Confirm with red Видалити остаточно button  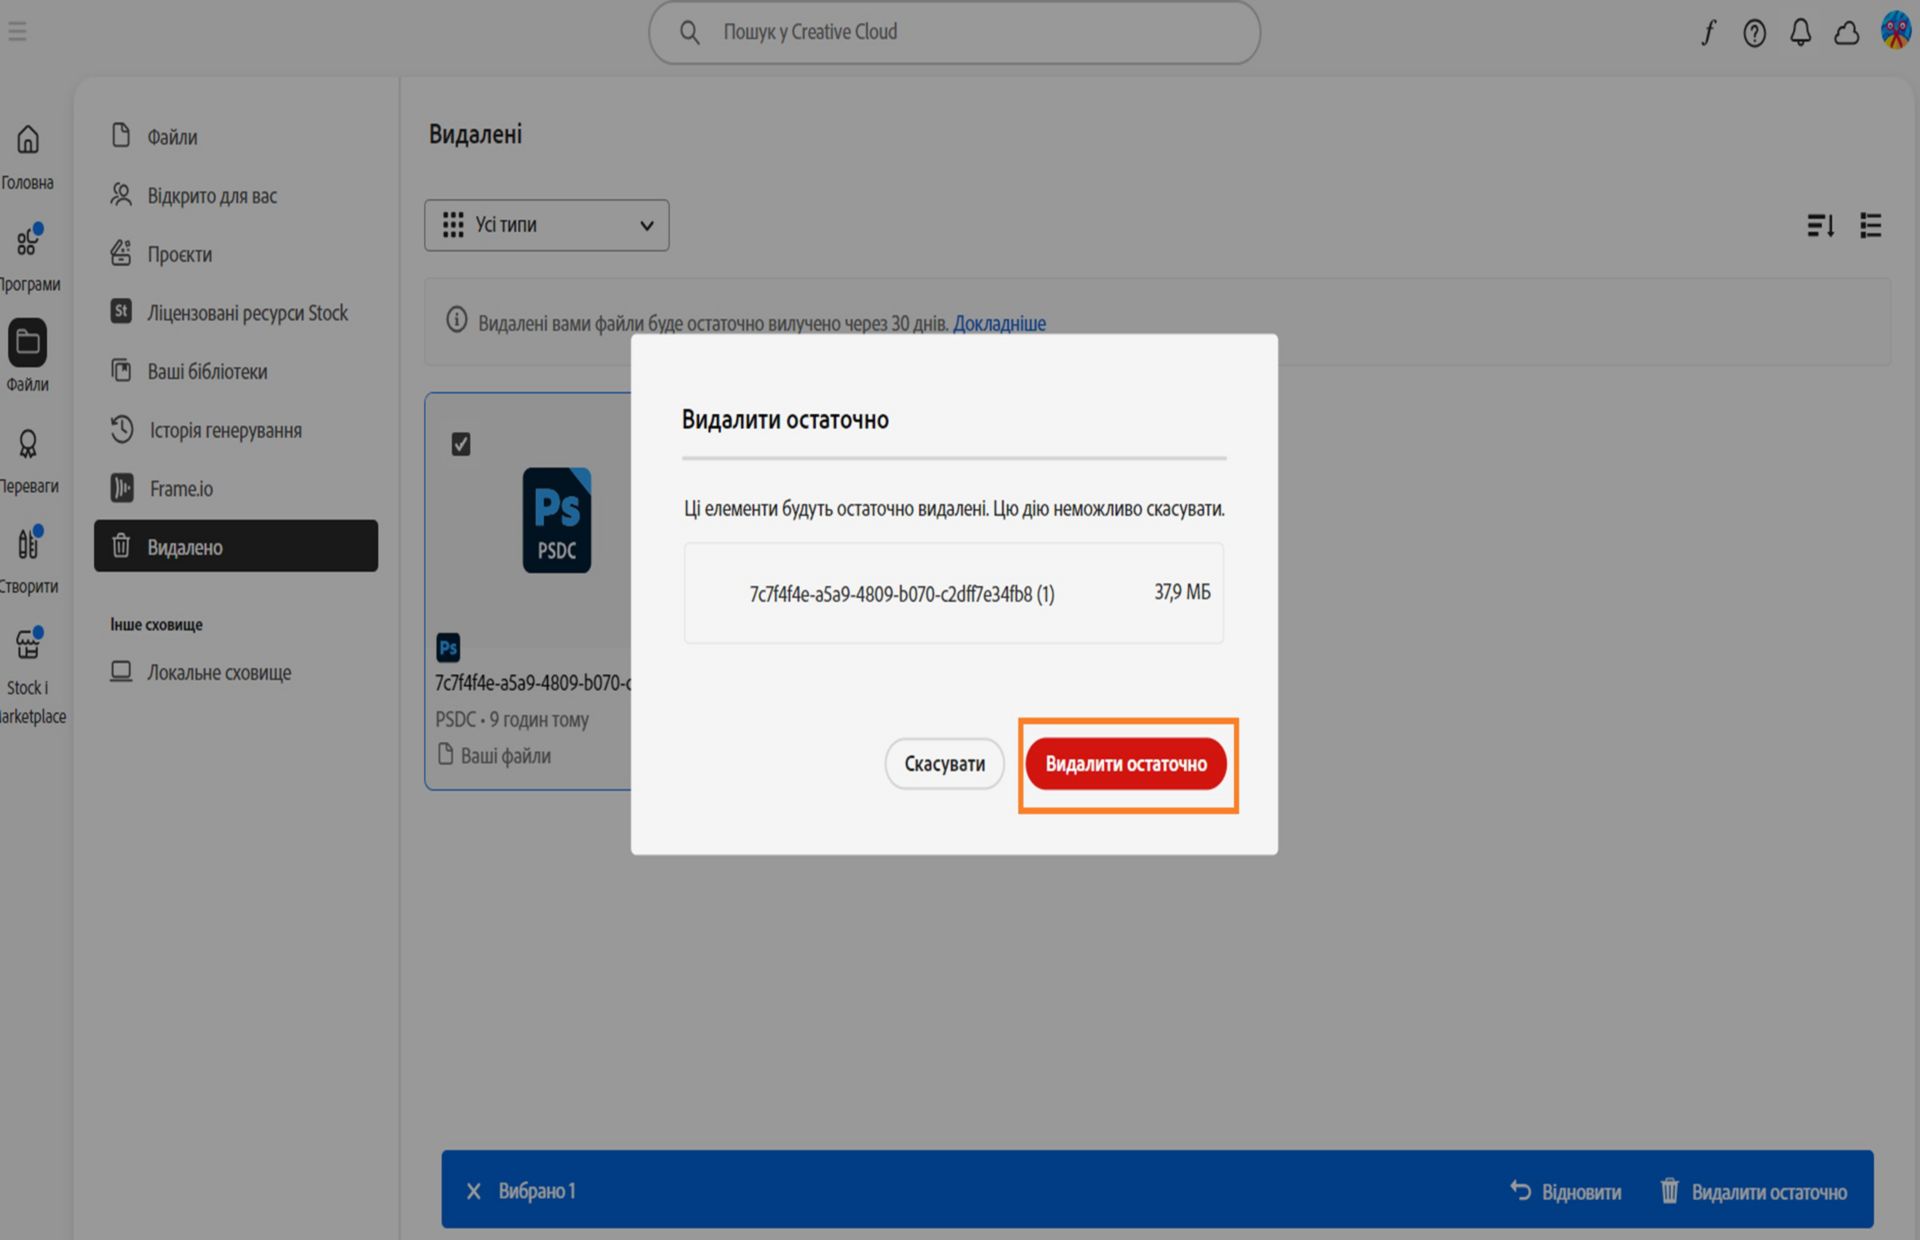coord(1126,764)
